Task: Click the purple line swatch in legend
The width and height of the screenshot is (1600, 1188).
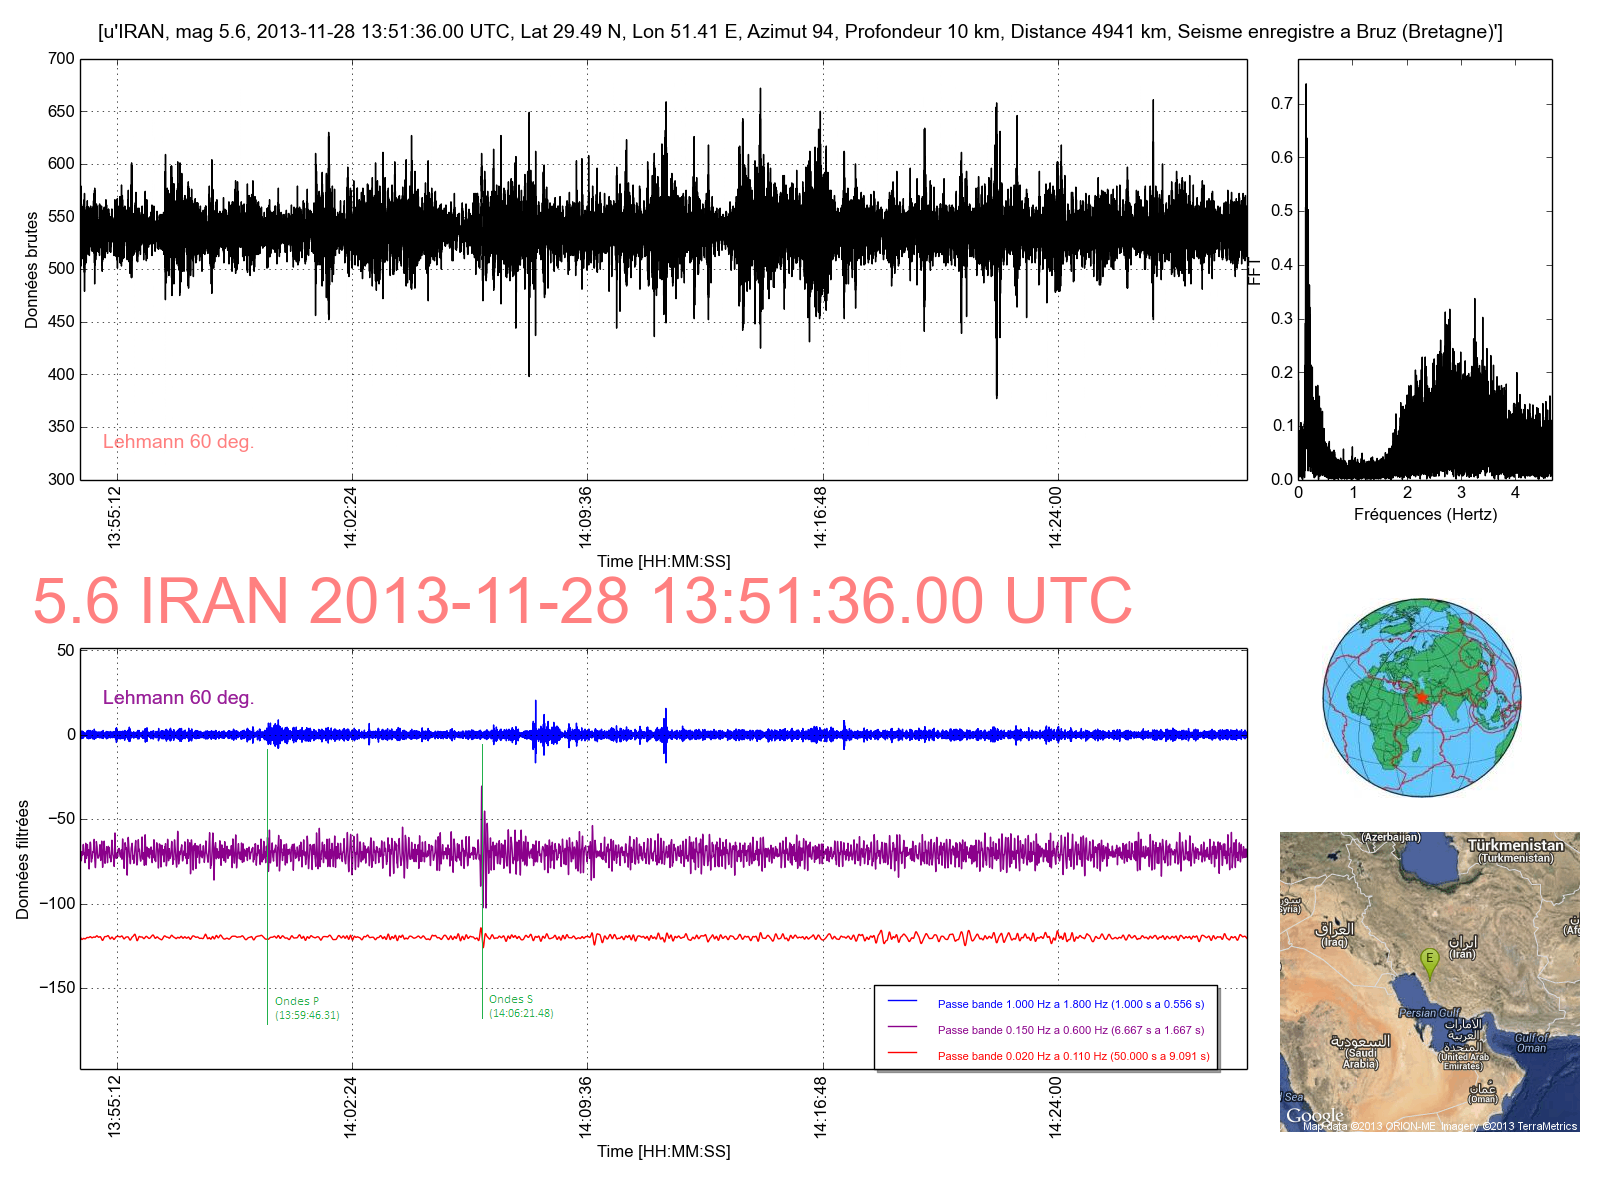Action: (x=902, y=1029)
